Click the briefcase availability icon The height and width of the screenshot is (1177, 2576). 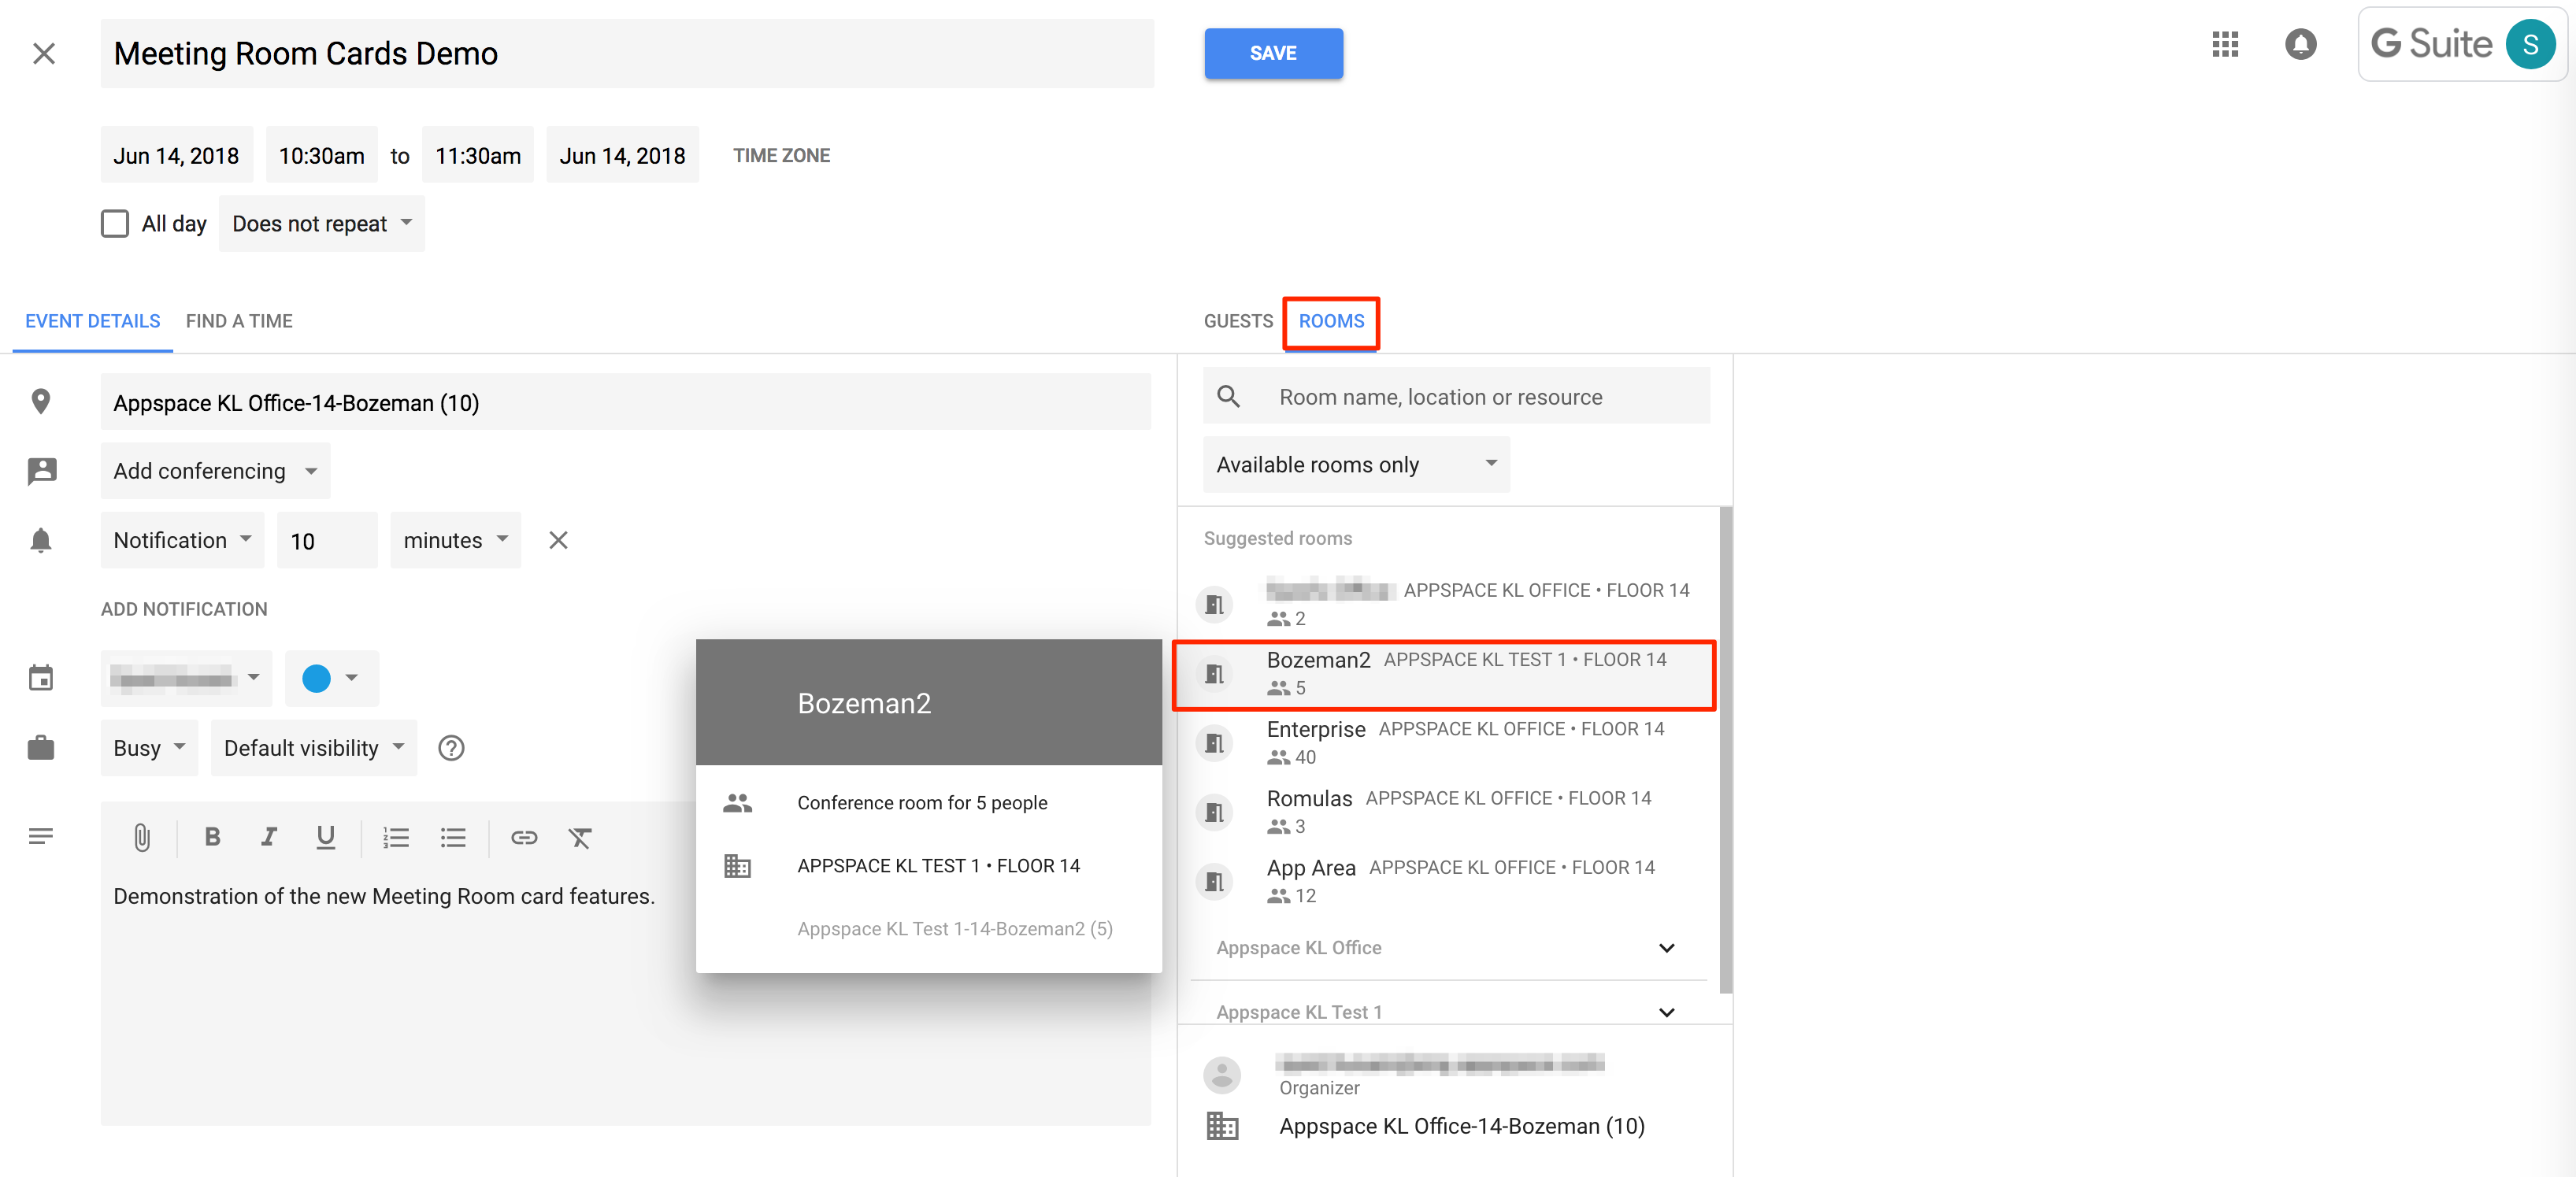tap(41, 748)
